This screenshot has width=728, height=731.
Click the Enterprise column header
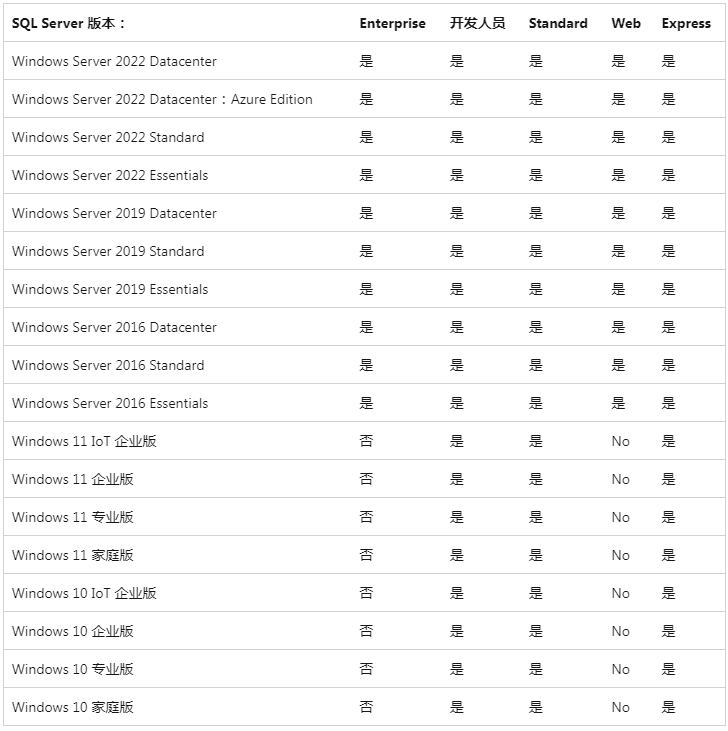392,23
